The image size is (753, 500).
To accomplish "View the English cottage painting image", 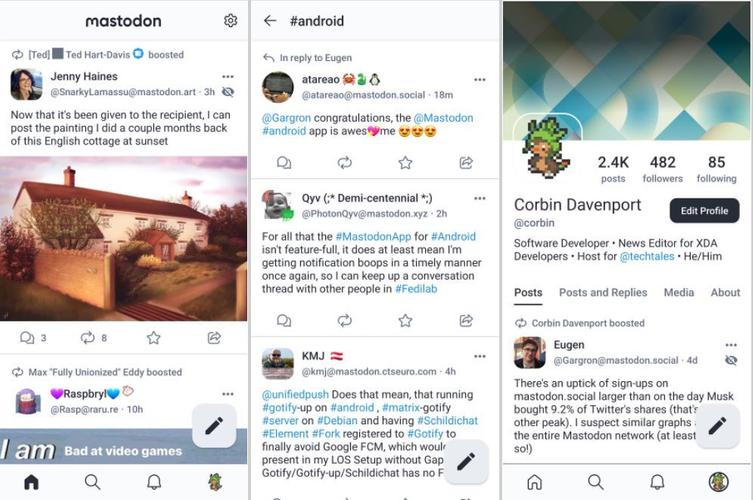I will coord(123,238).
